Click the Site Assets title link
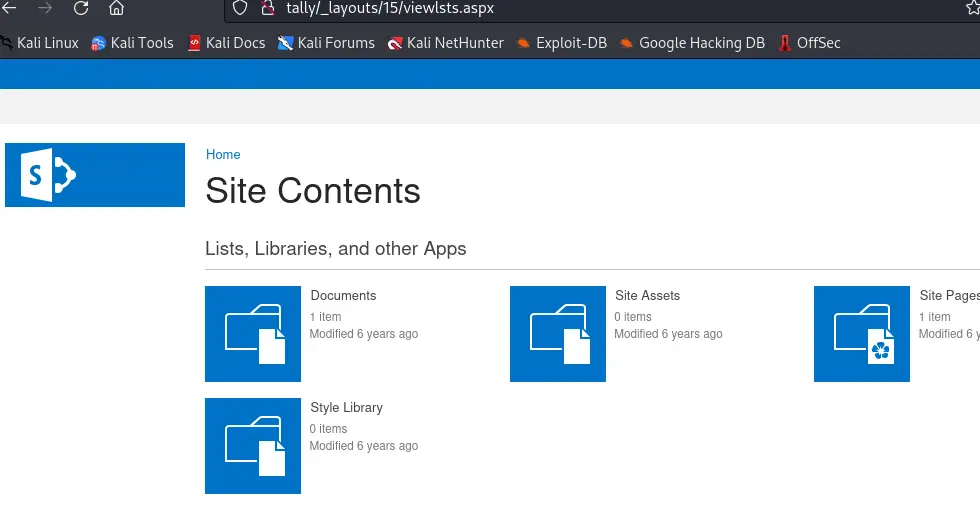This screenshot has width=980, height=528. tap(648, 296)
